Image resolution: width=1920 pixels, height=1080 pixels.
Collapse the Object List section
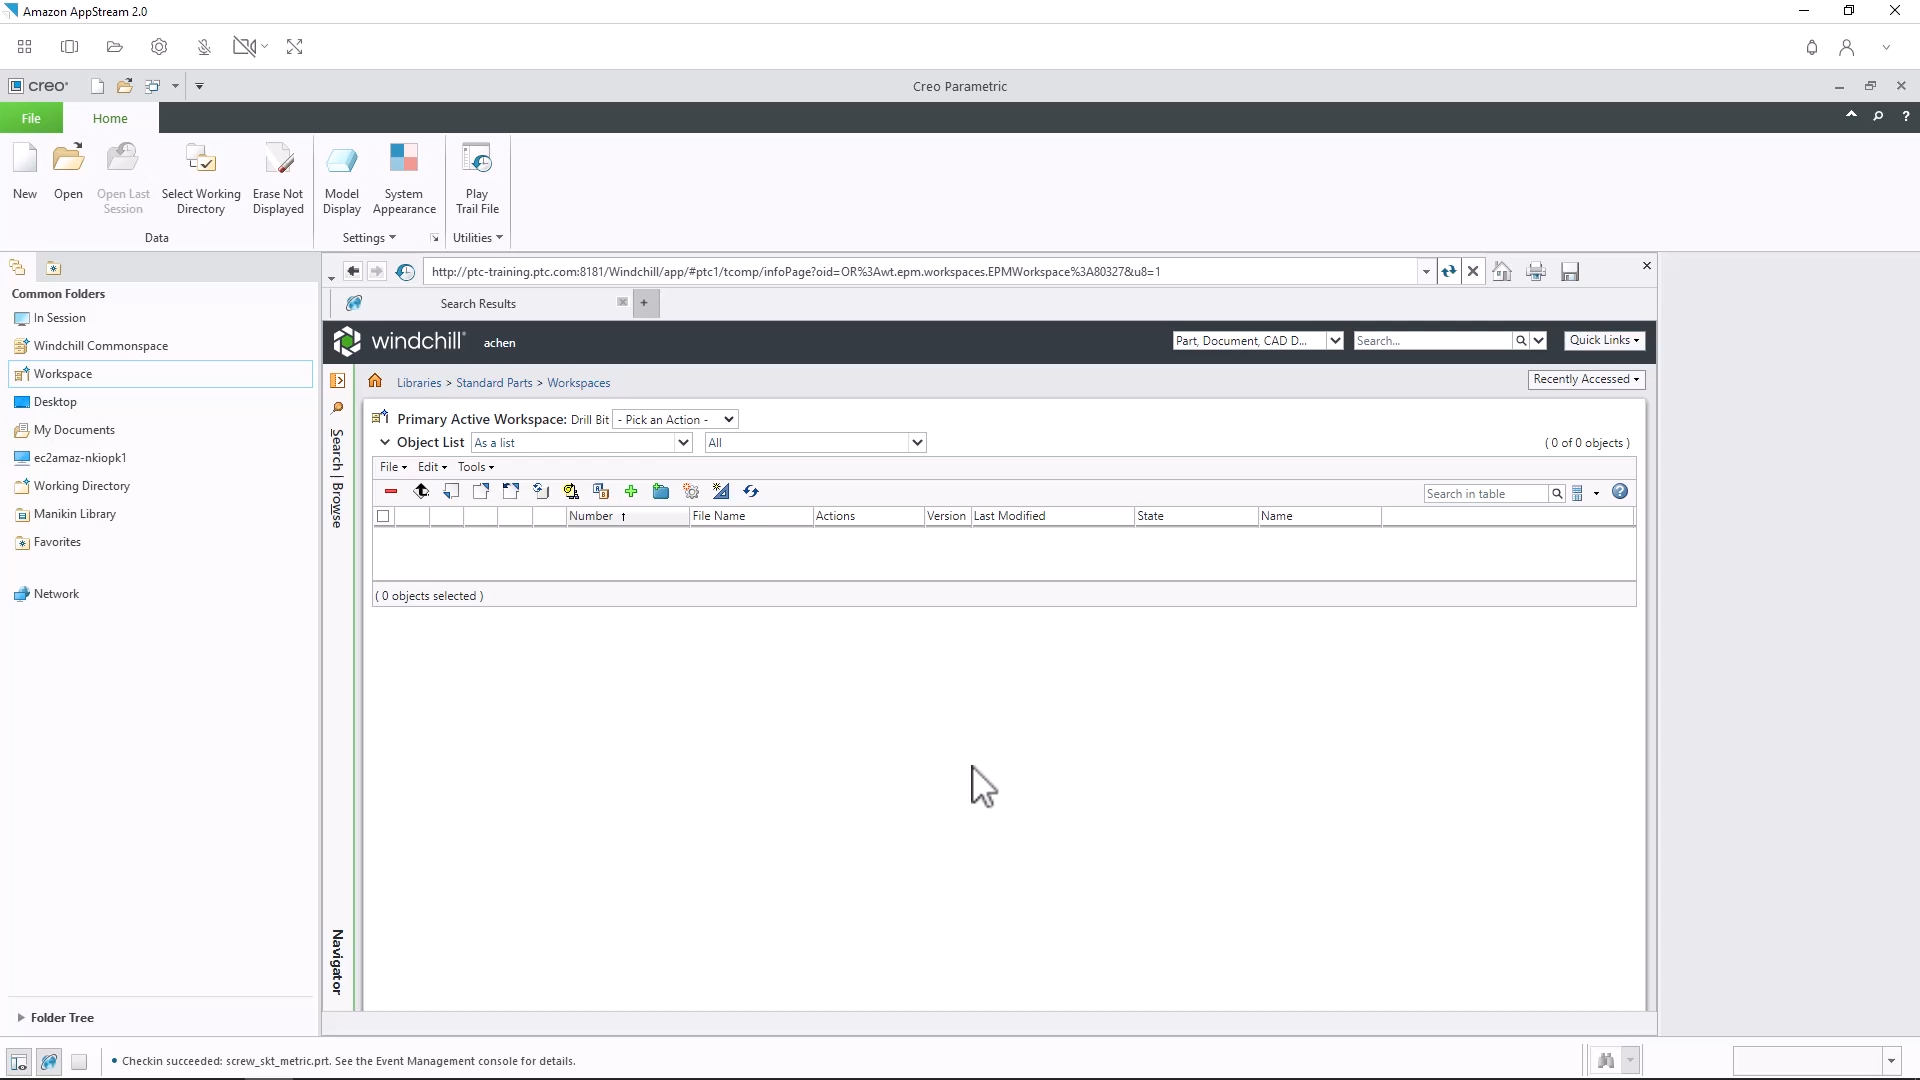tap(384, 442)
